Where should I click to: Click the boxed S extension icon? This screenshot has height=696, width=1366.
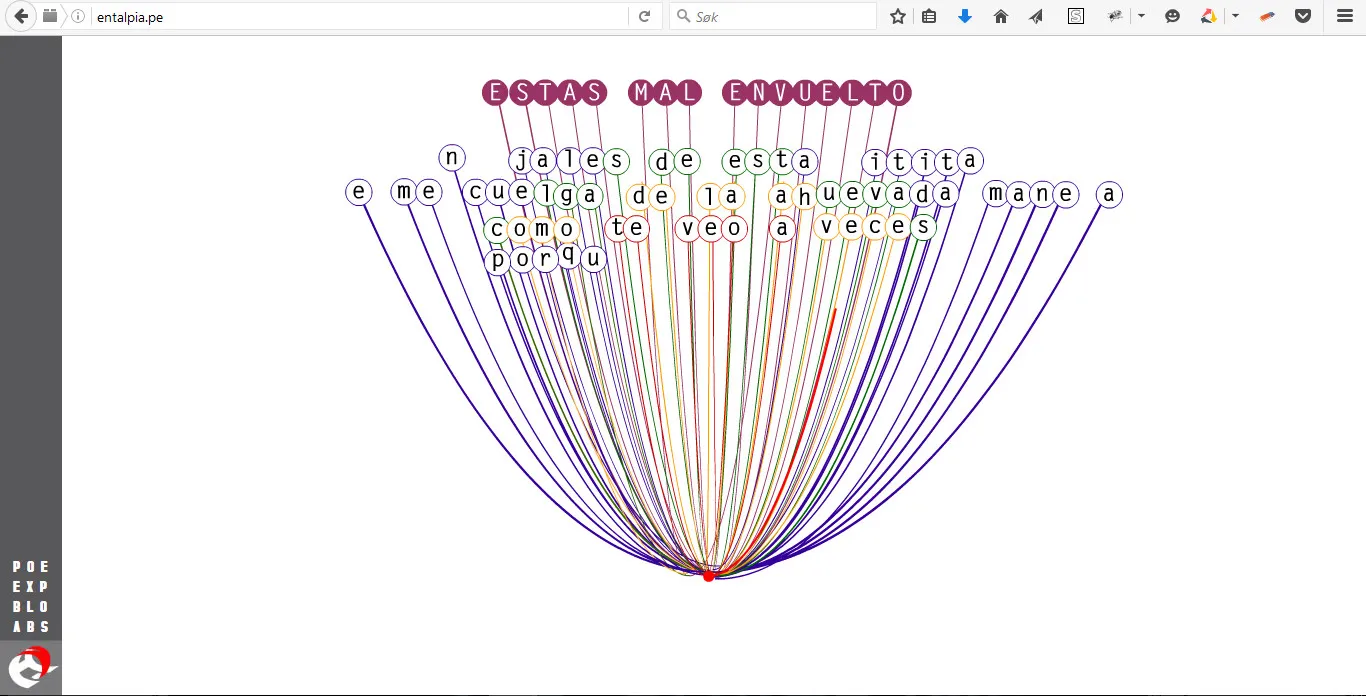1076,16
